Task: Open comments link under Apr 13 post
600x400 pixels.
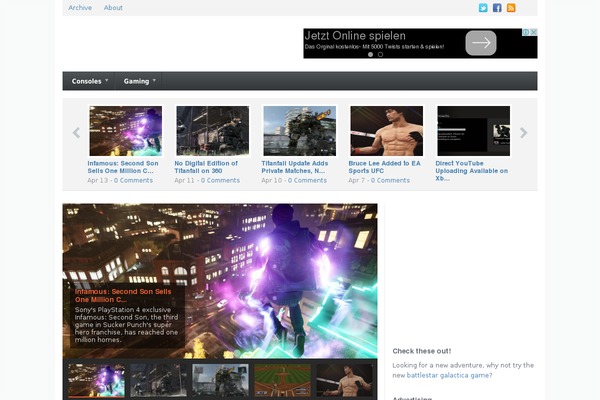Action: pyautogui.click(x=133, y=180)
